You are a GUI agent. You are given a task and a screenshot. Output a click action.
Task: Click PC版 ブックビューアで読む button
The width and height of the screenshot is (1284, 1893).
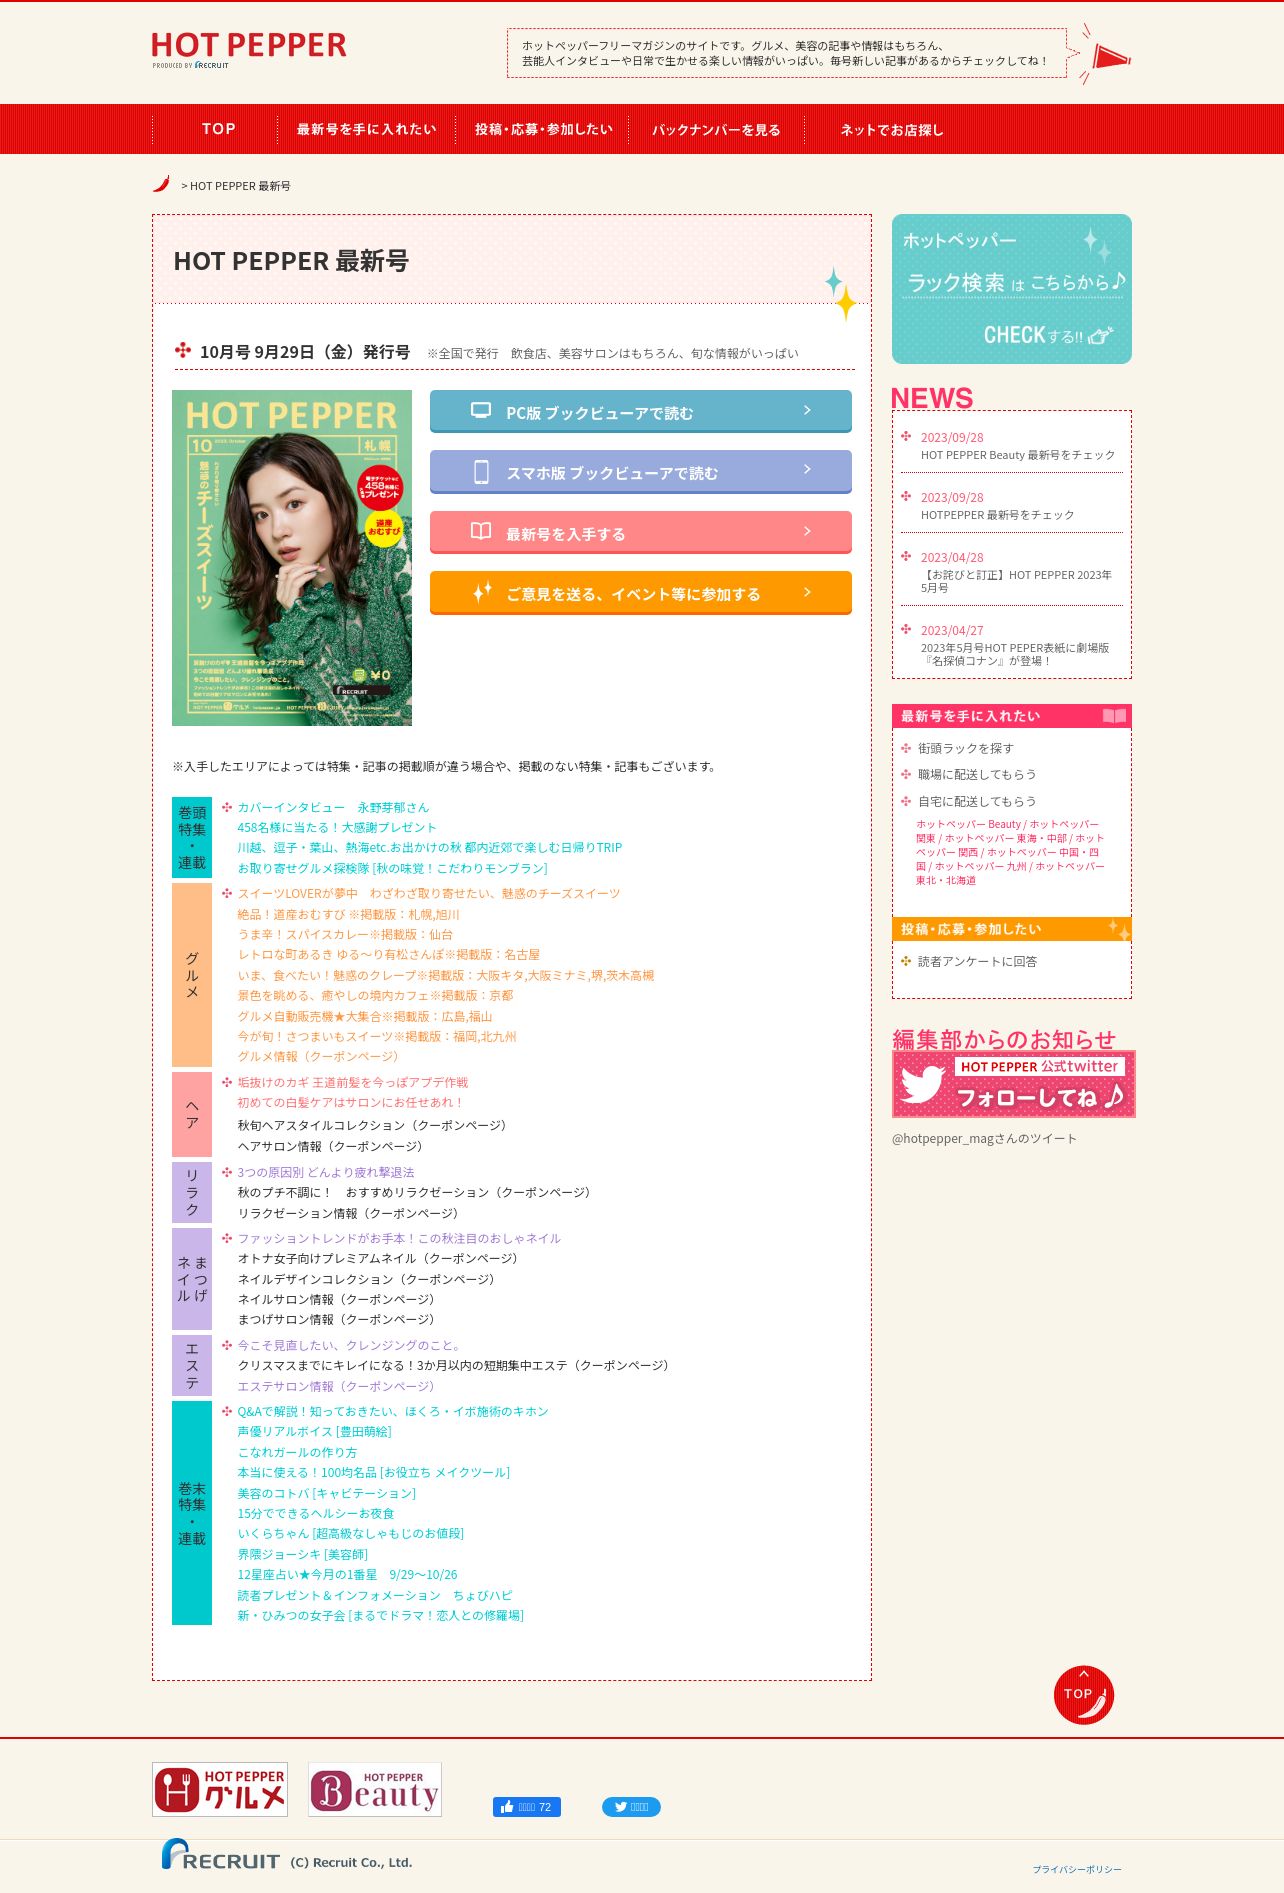pyautogui.click(x=641, y=411)
